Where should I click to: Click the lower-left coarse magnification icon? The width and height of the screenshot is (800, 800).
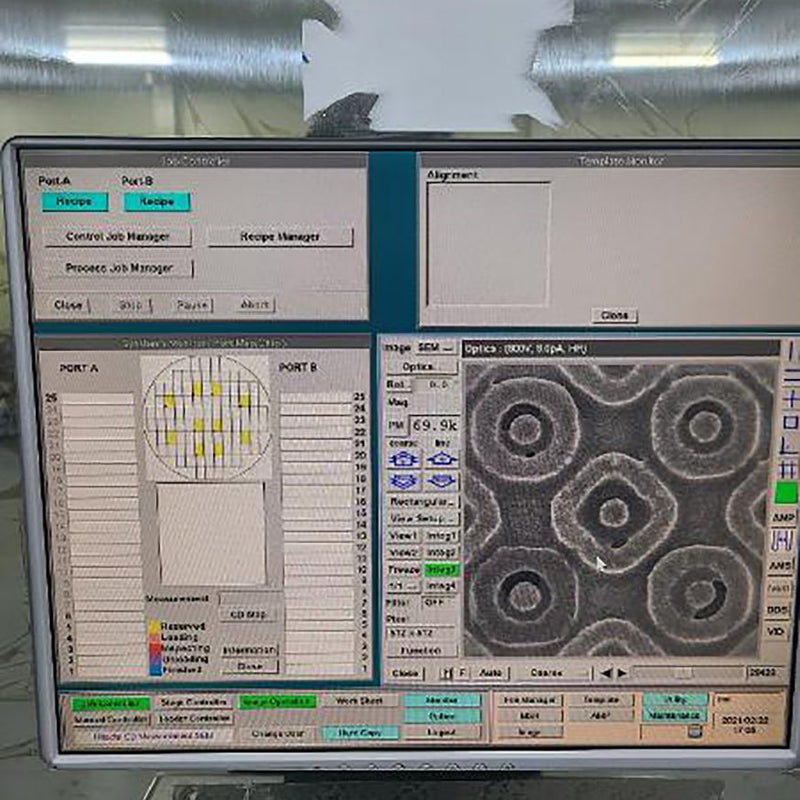click(x=404, y=481)
